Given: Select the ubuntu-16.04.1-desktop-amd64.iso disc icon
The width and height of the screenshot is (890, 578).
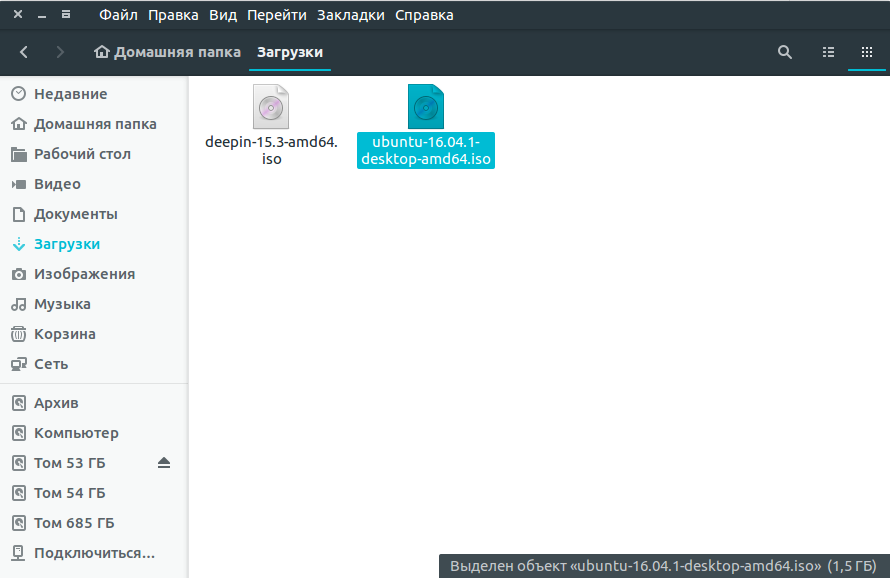Looking at the screenshot, I should [426, 107].
